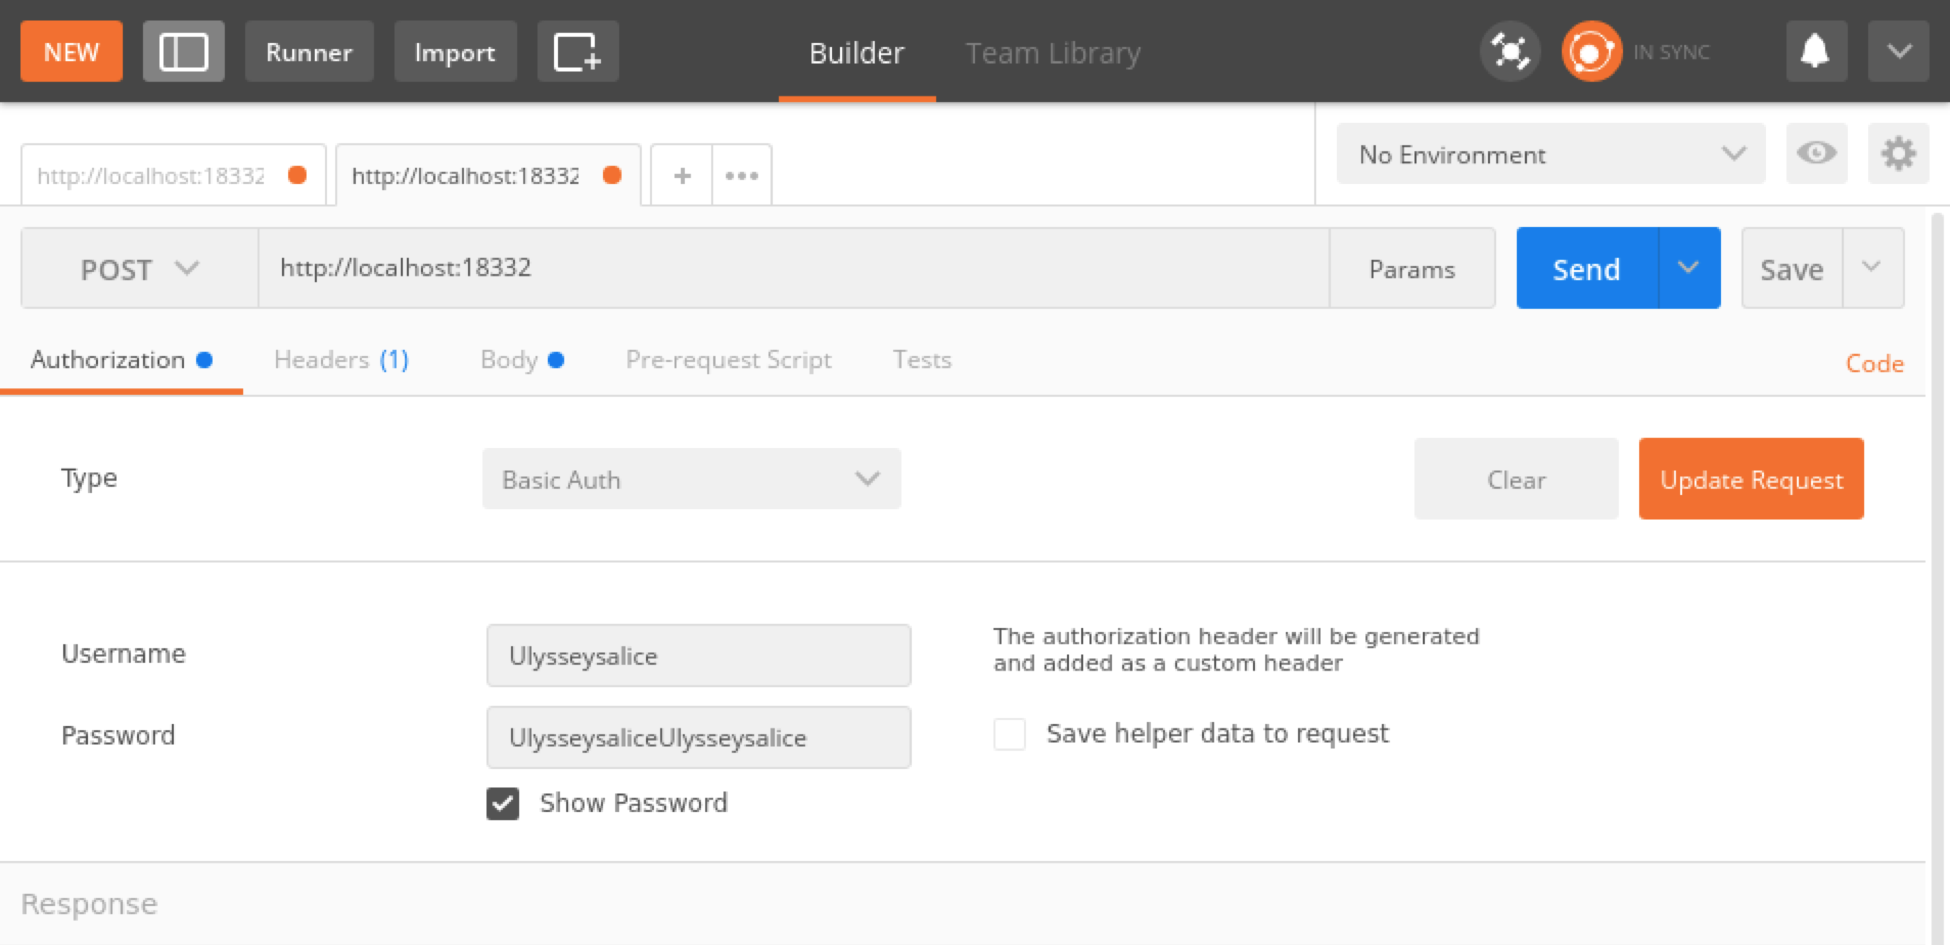The height and width of the screenshot is (945, 1950).
Task: Click the request URL input field
Action: tap(794, 268)
